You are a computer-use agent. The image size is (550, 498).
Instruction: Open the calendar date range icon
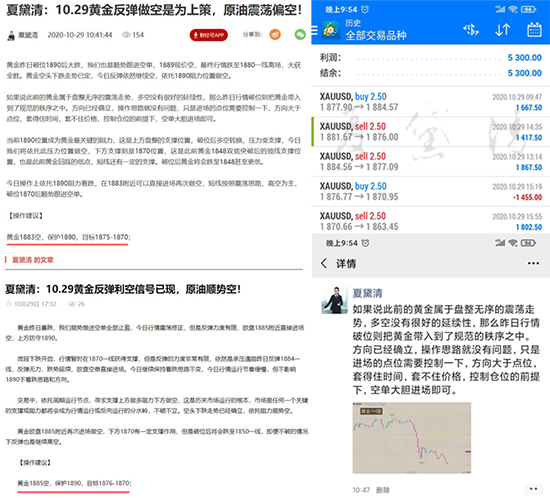pos(534,30)
